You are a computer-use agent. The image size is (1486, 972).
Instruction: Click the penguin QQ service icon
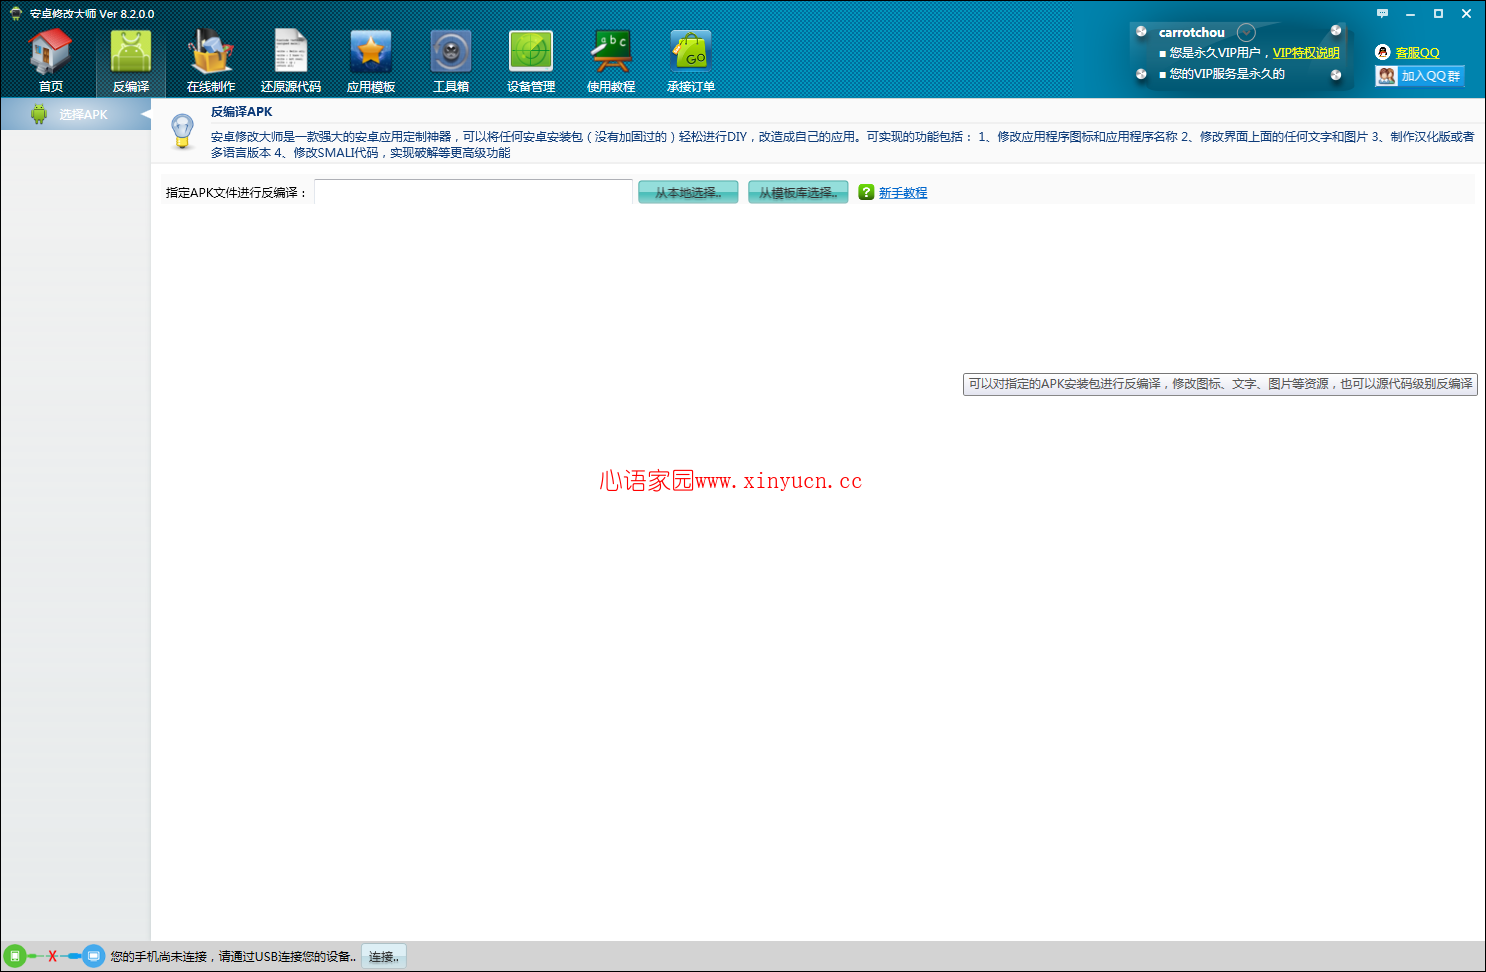click(1383, 53)
